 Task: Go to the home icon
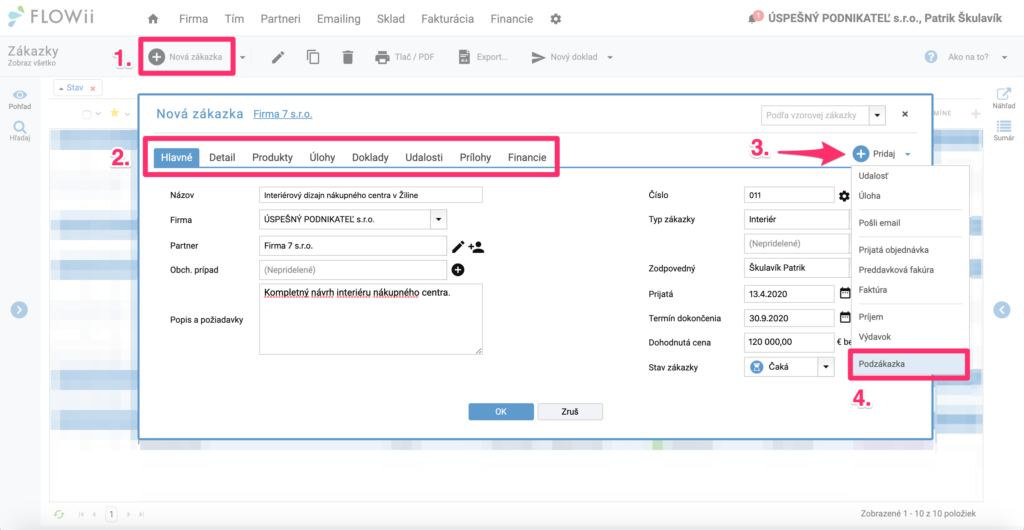coord(153,19)
